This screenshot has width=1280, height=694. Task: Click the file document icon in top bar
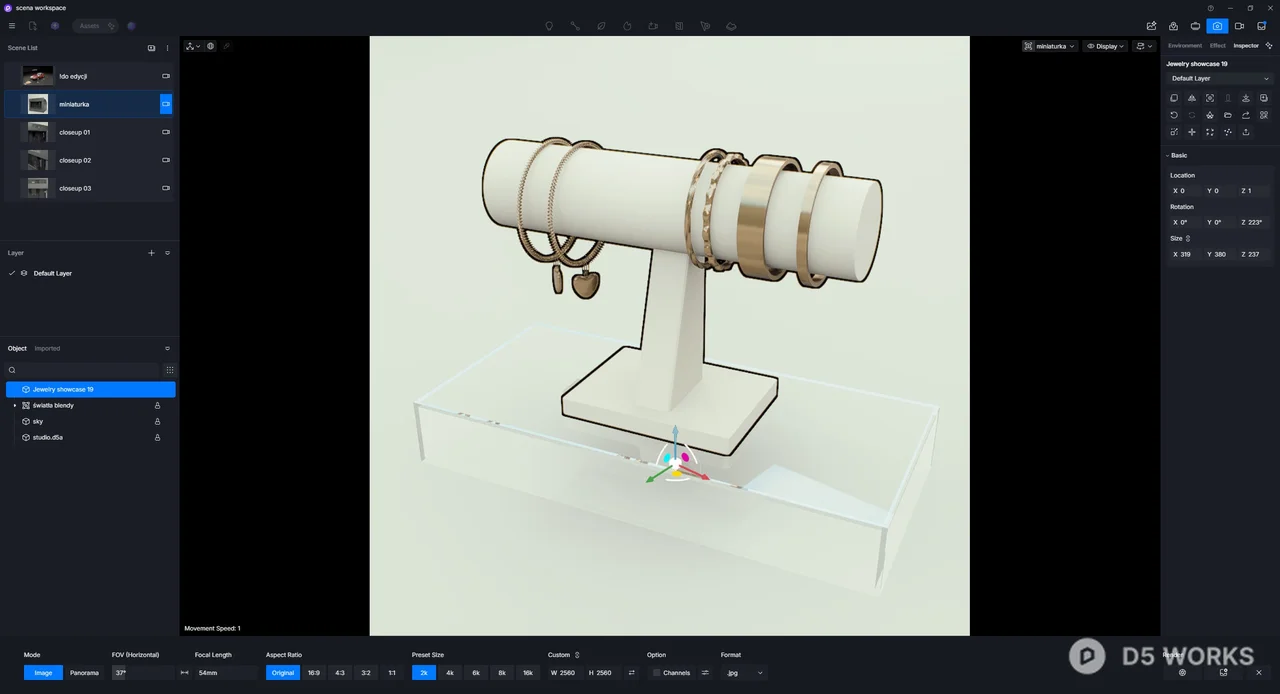33,26
